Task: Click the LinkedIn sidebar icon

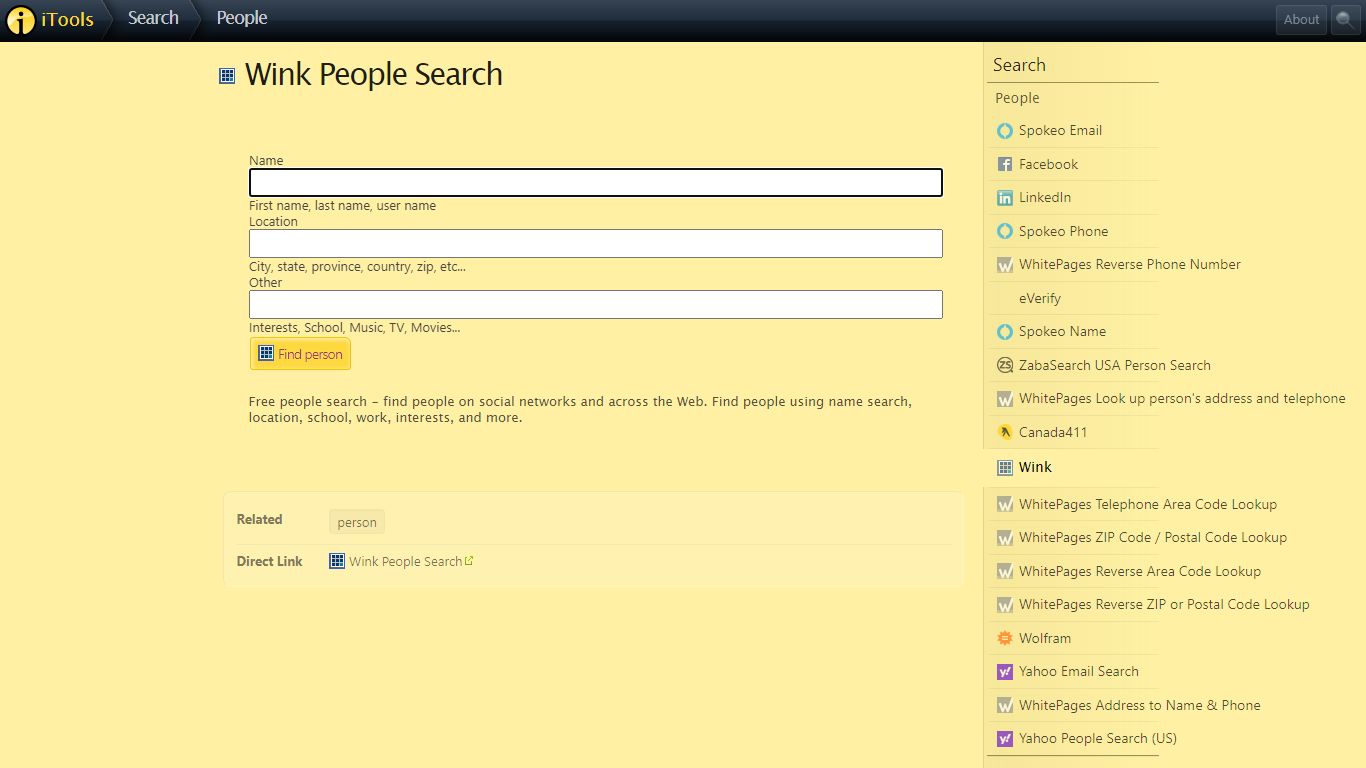Action: 1005,198
